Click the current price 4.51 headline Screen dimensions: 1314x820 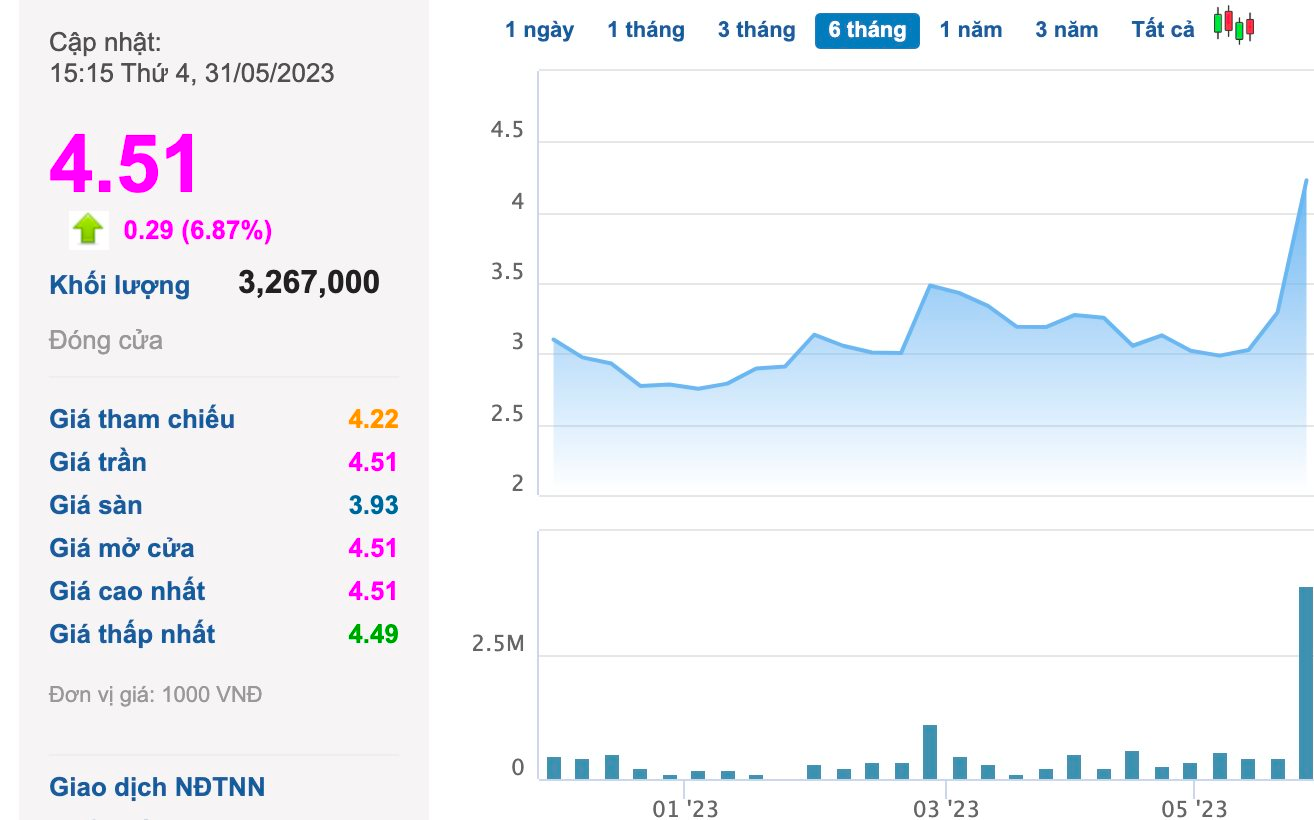coord(124,164)
